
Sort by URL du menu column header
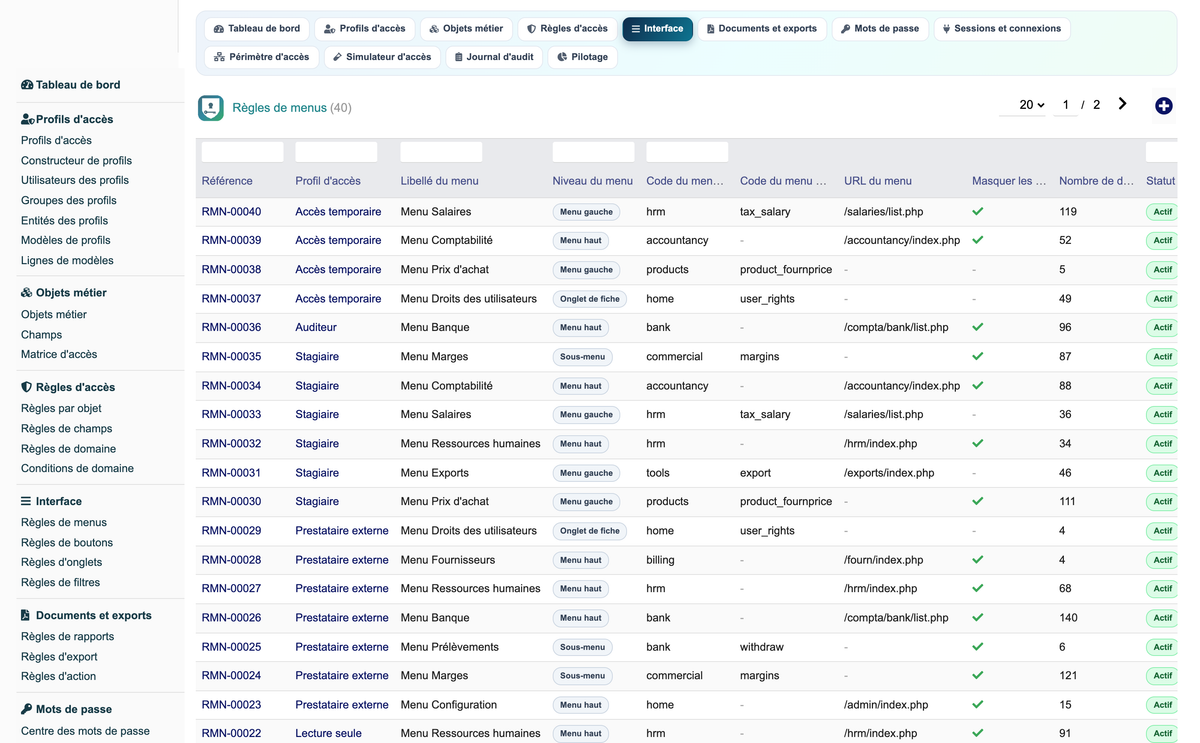pyautogui.click(x=878, y=181)
